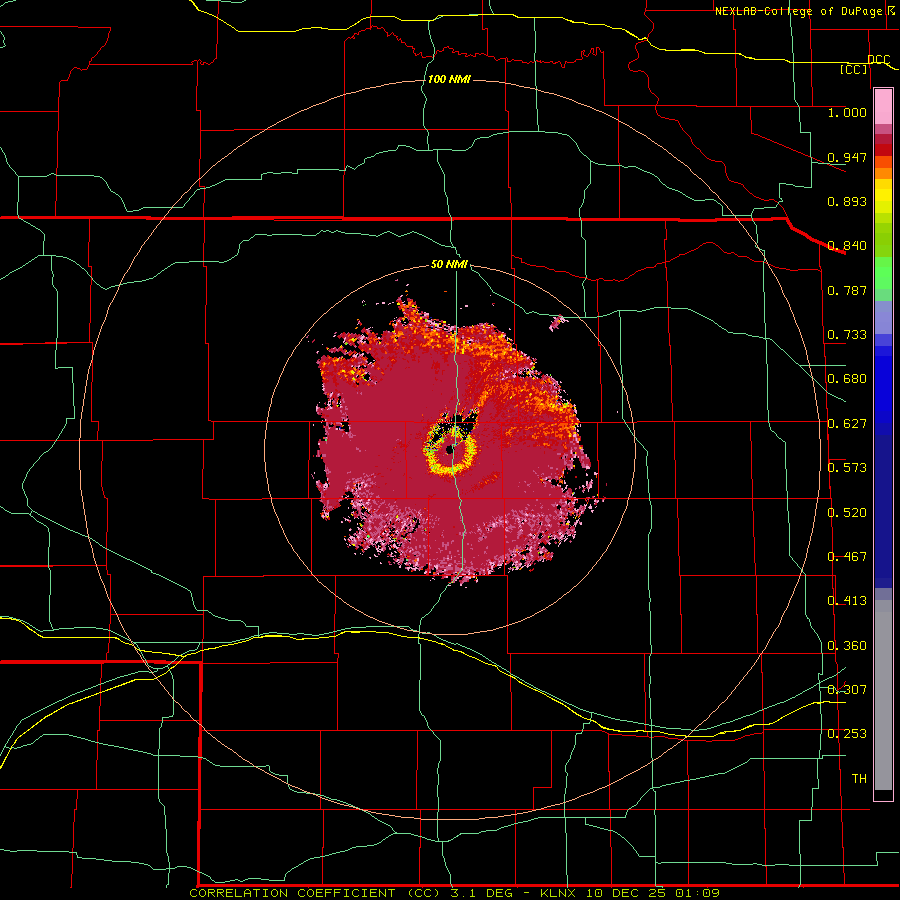Pick the bright green color scale segment
This screenshot has height=900, width=900.
(883, 273)
